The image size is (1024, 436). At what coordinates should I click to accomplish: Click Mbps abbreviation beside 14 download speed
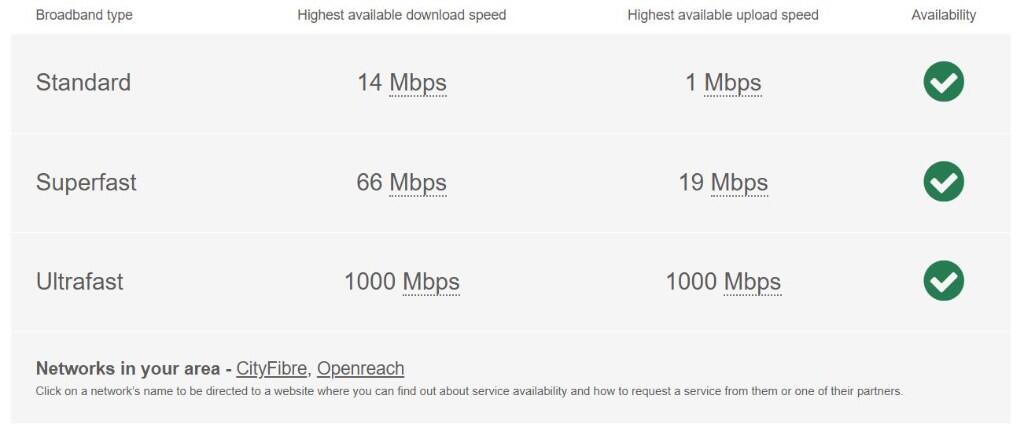(x=418, y=83)
